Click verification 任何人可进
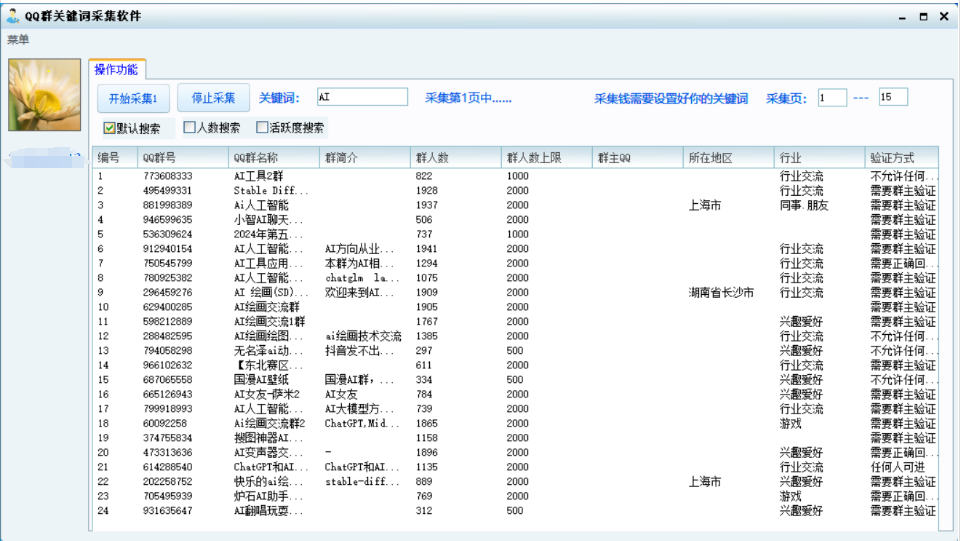960x541 pixels. 898,467
